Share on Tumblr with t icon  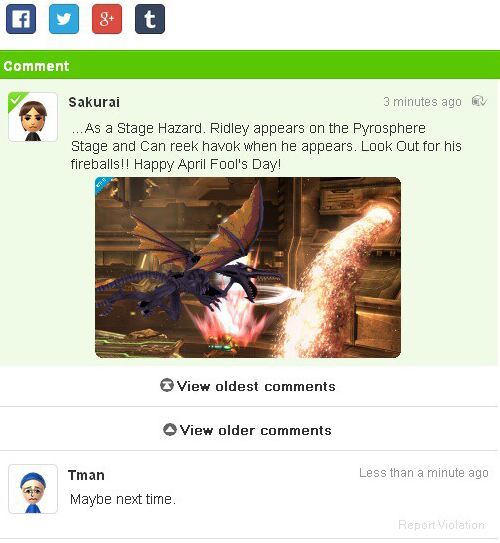coord(150,19)
